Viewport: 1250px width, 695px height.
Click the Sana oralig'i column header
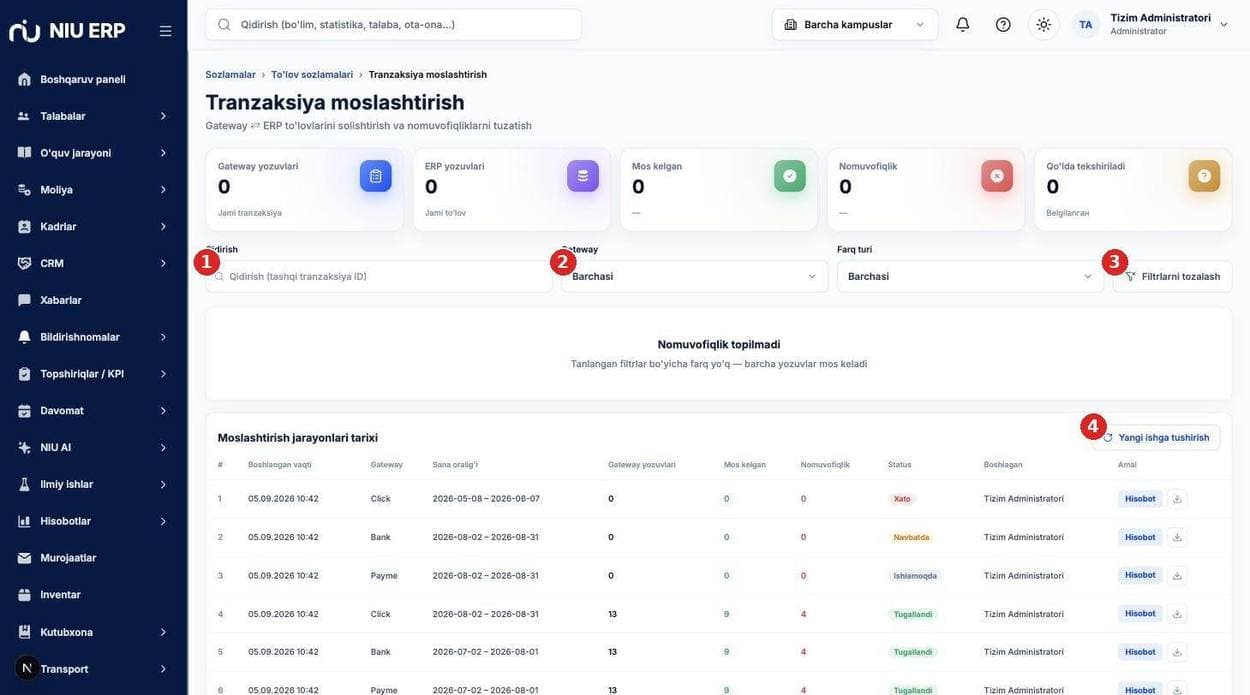point(455,465)
